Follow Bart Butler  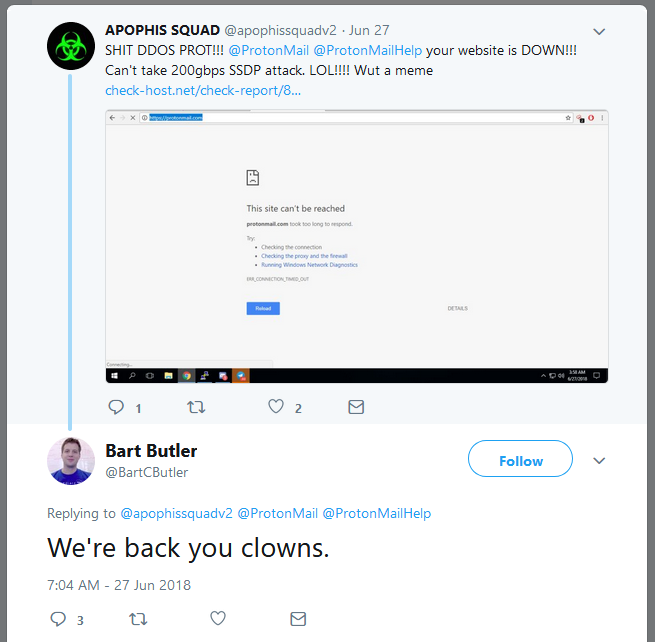(x=520, y=460)
